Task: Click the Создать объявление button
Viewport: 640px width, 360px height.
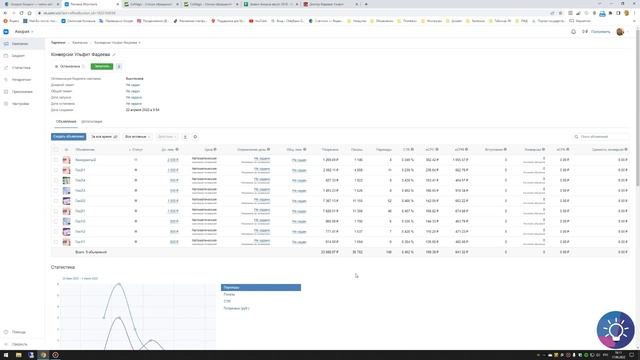Action: click(69, 137)
